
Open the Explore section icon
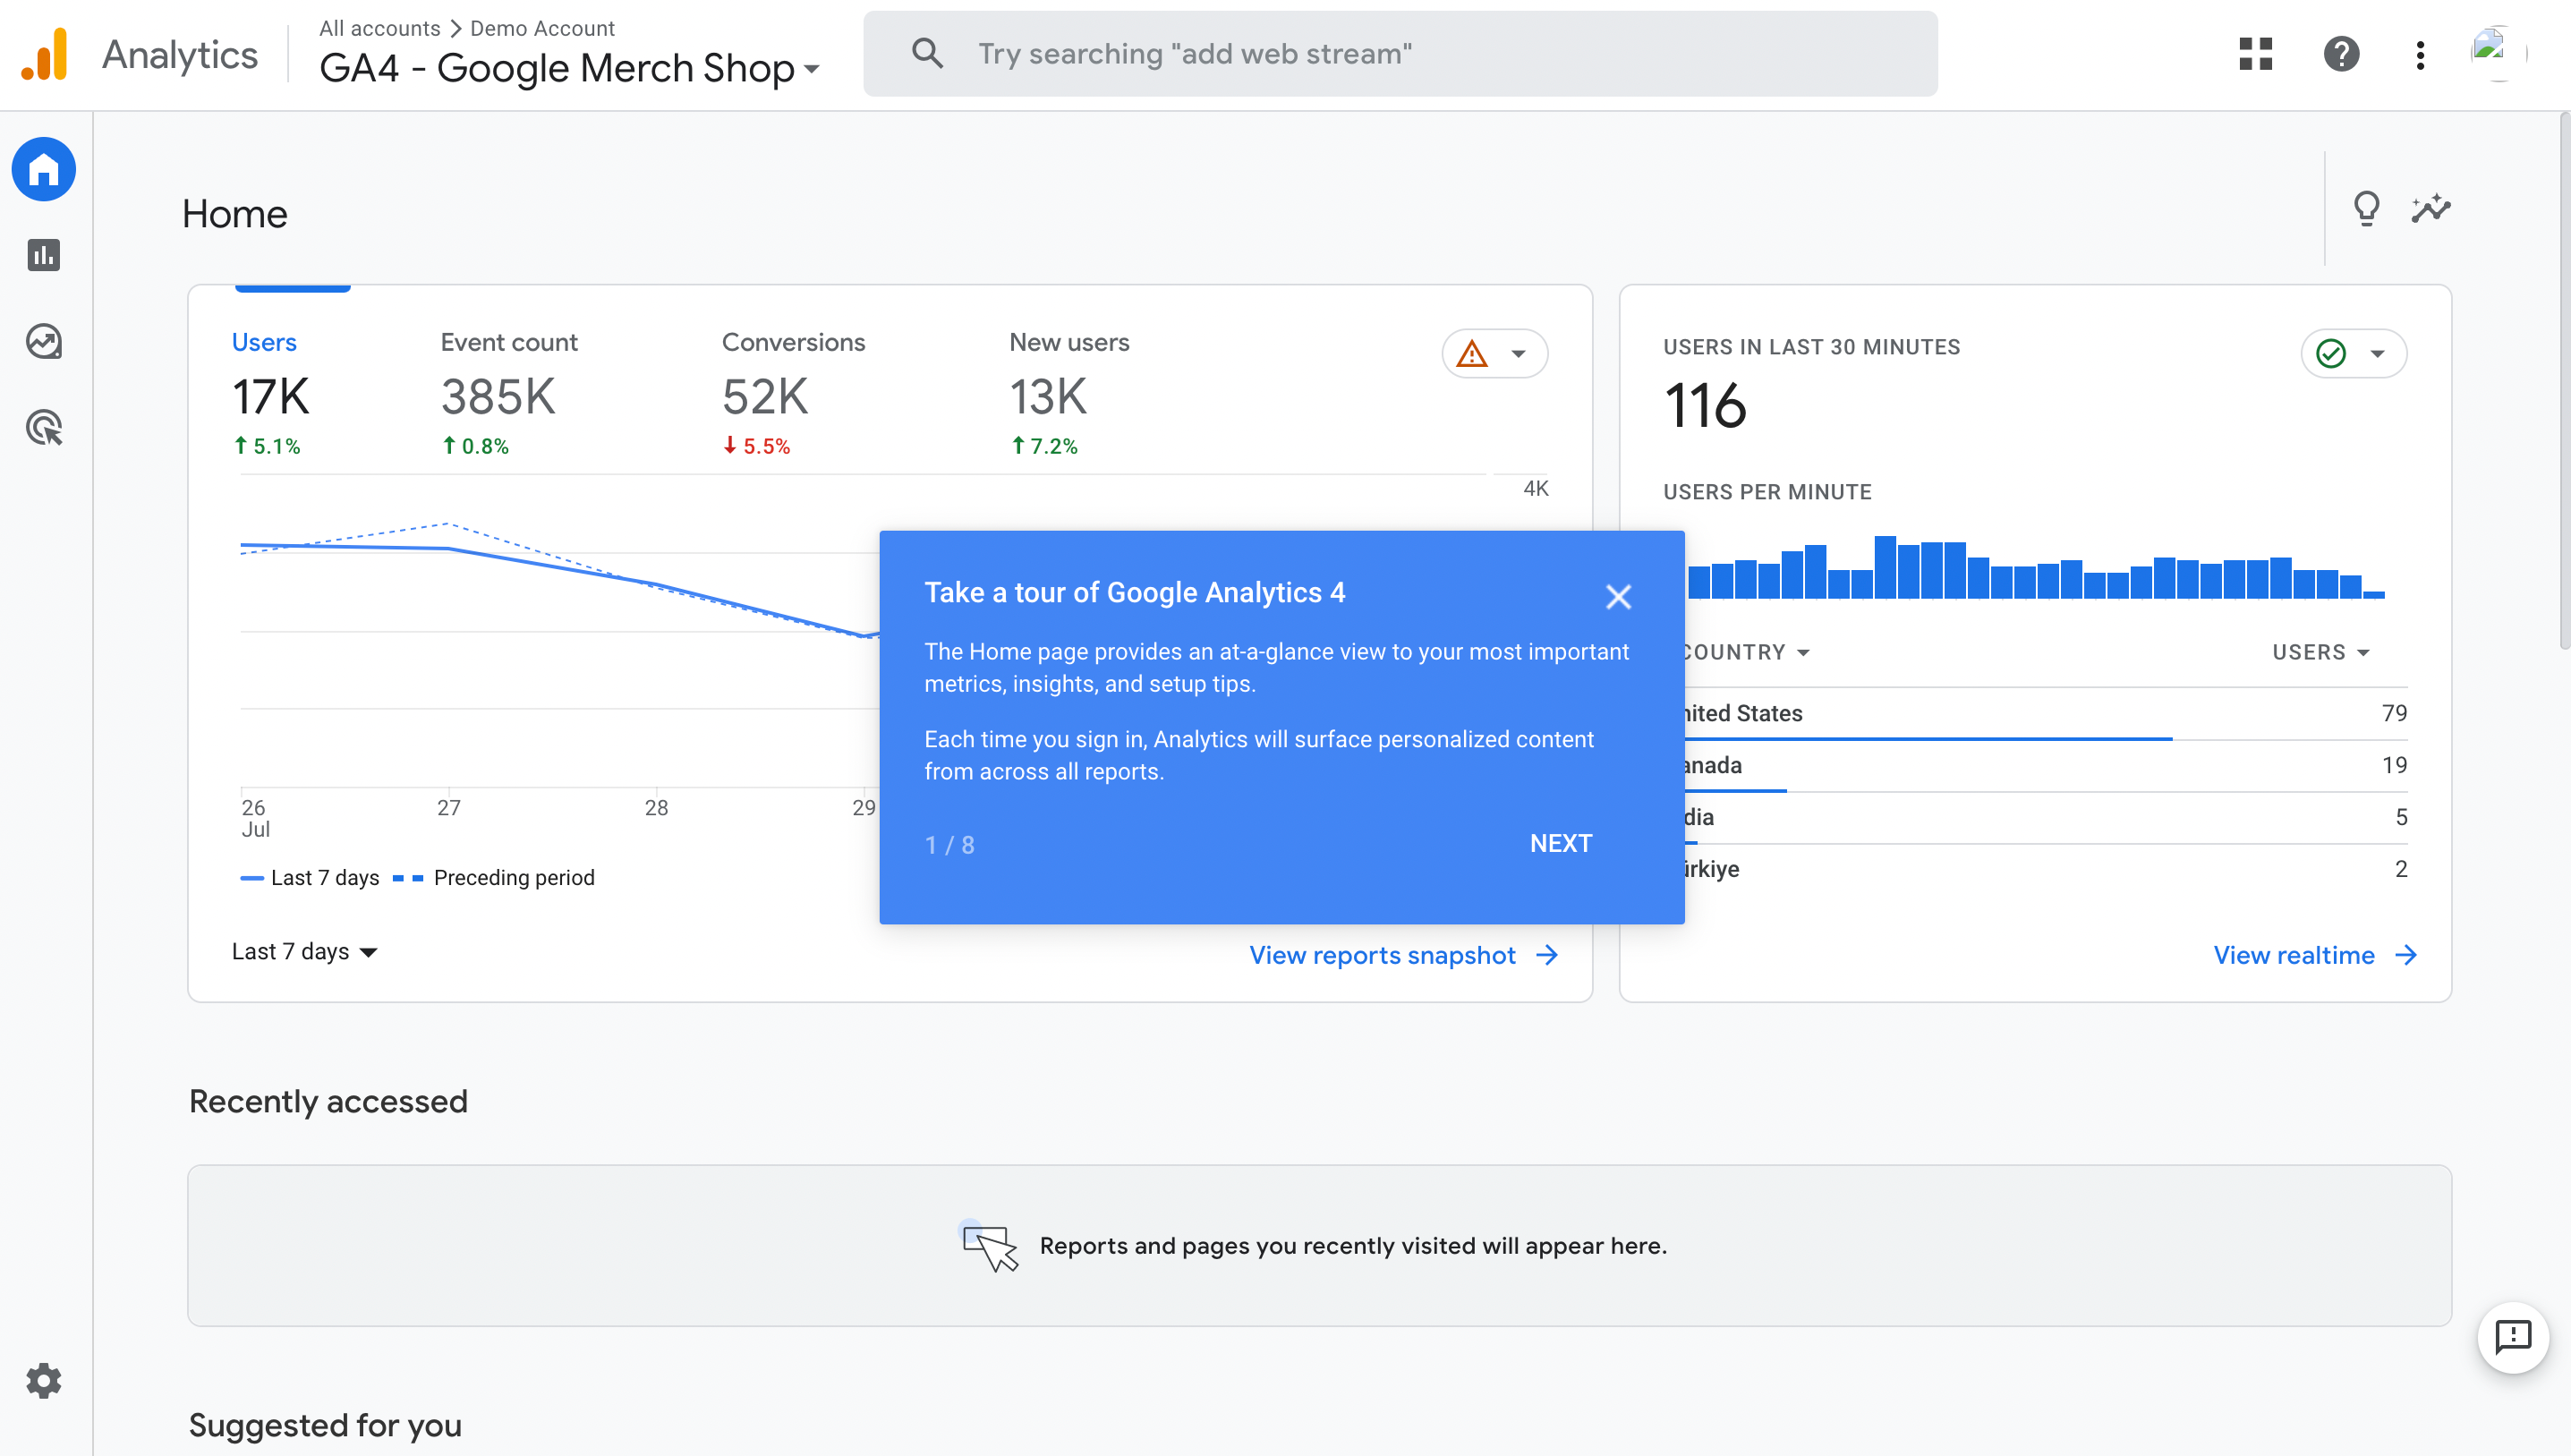[43, 341]
